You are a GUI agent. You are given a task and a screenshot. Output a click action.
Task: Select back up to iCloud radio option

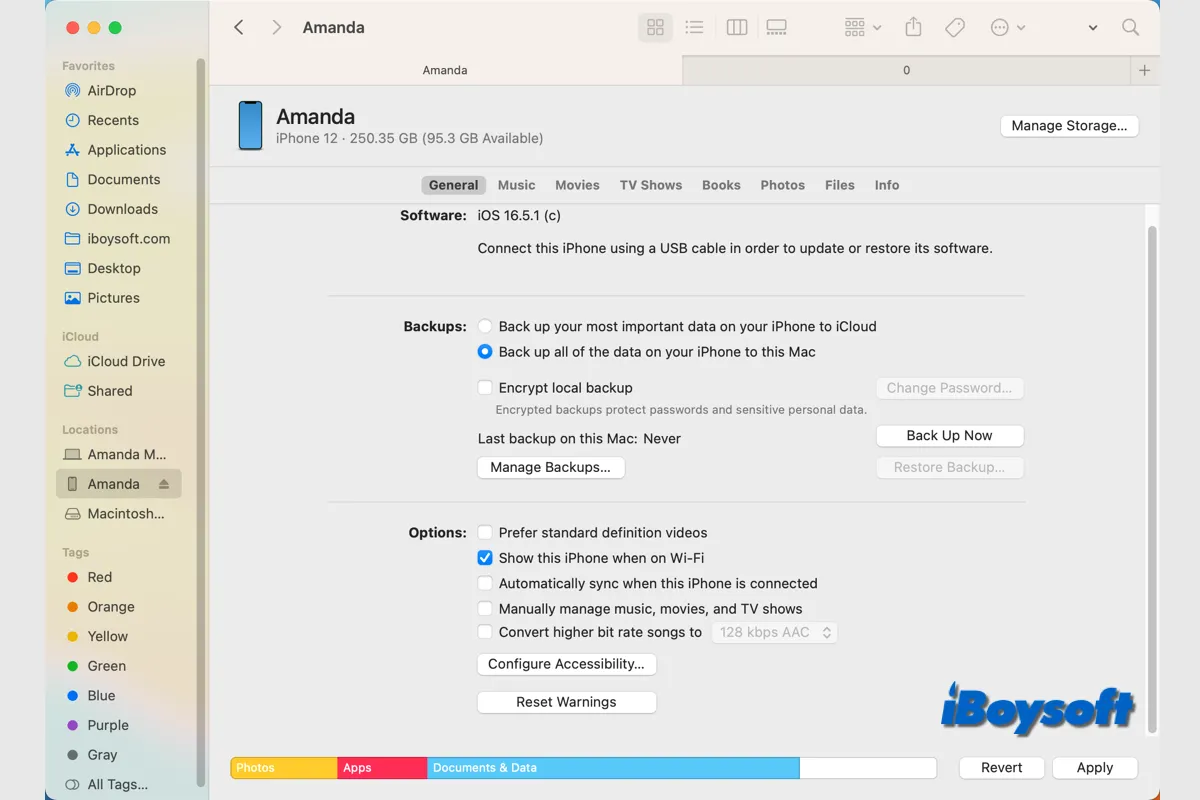pyautogui.click(x=485, y=326)
